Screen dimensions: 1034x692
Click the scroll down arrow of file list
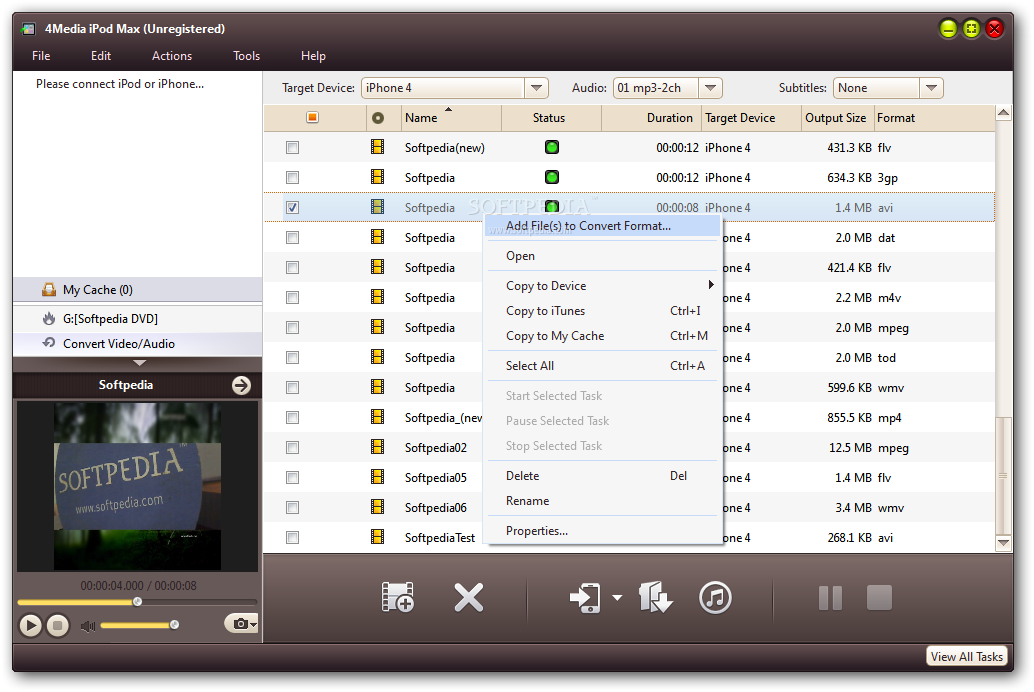(x=1003, y=544)
